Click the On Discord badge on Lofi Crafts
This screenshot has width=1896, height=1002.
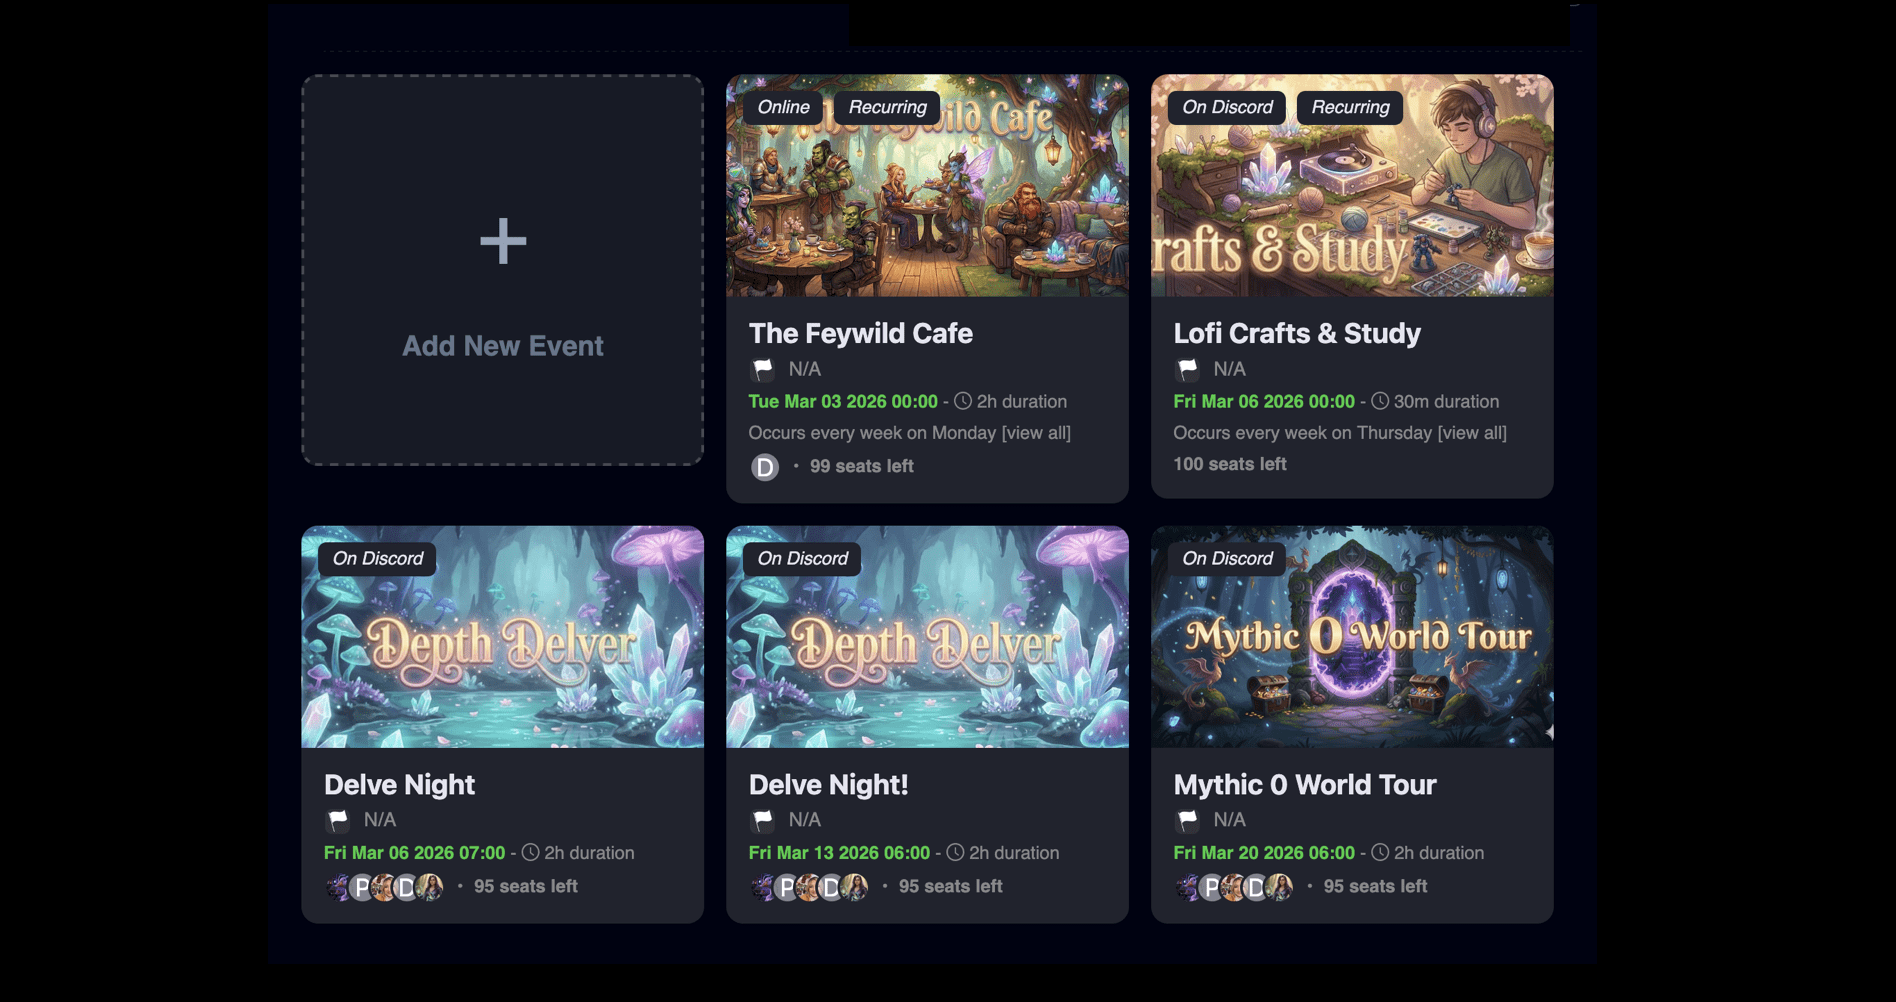[x=1228, y=107]
